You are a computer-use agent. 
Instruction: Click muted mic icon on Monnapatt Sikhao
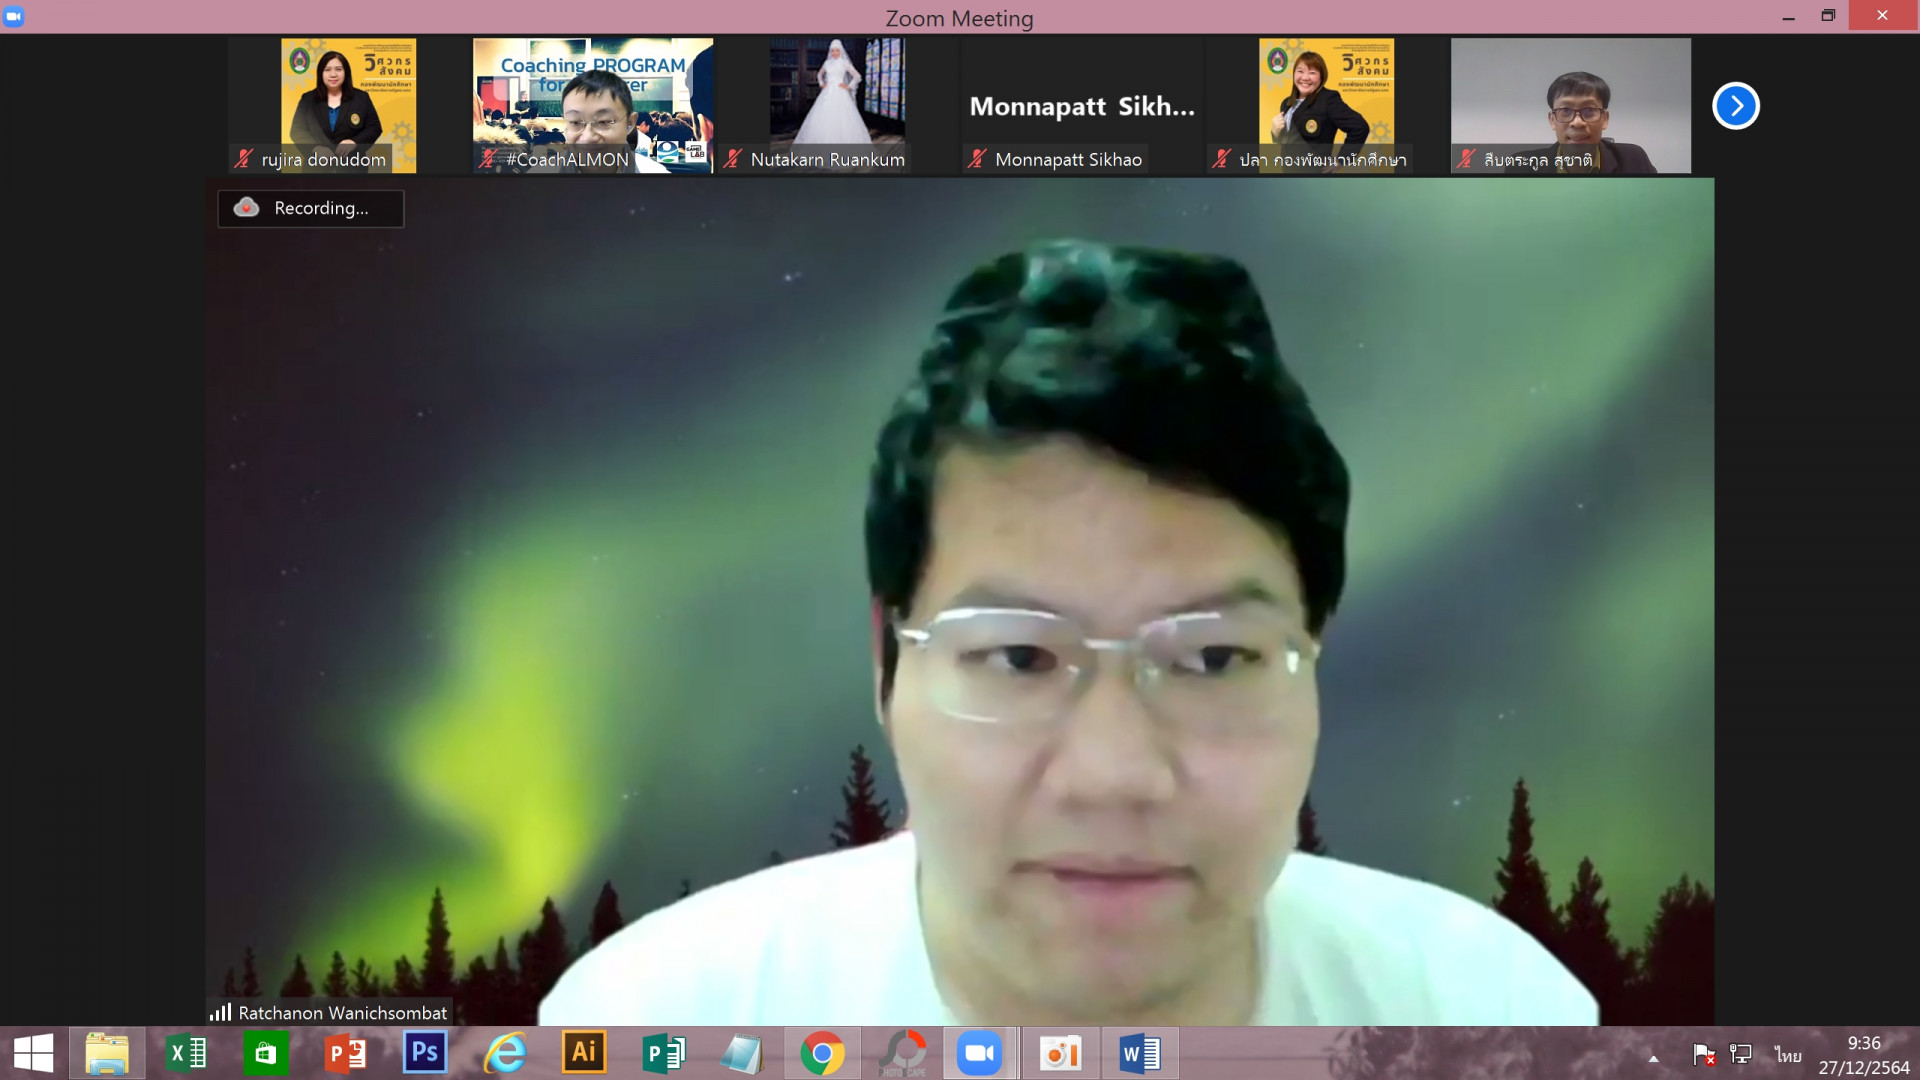pyautogui.click(x=977, y=159)
